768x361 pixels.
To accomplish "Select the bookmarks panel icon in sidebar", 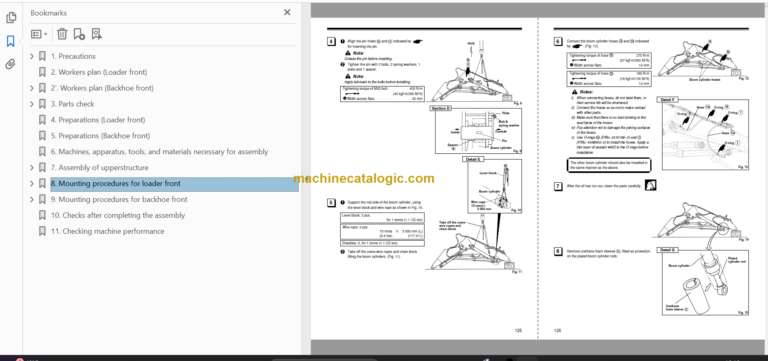I will 11,41.
